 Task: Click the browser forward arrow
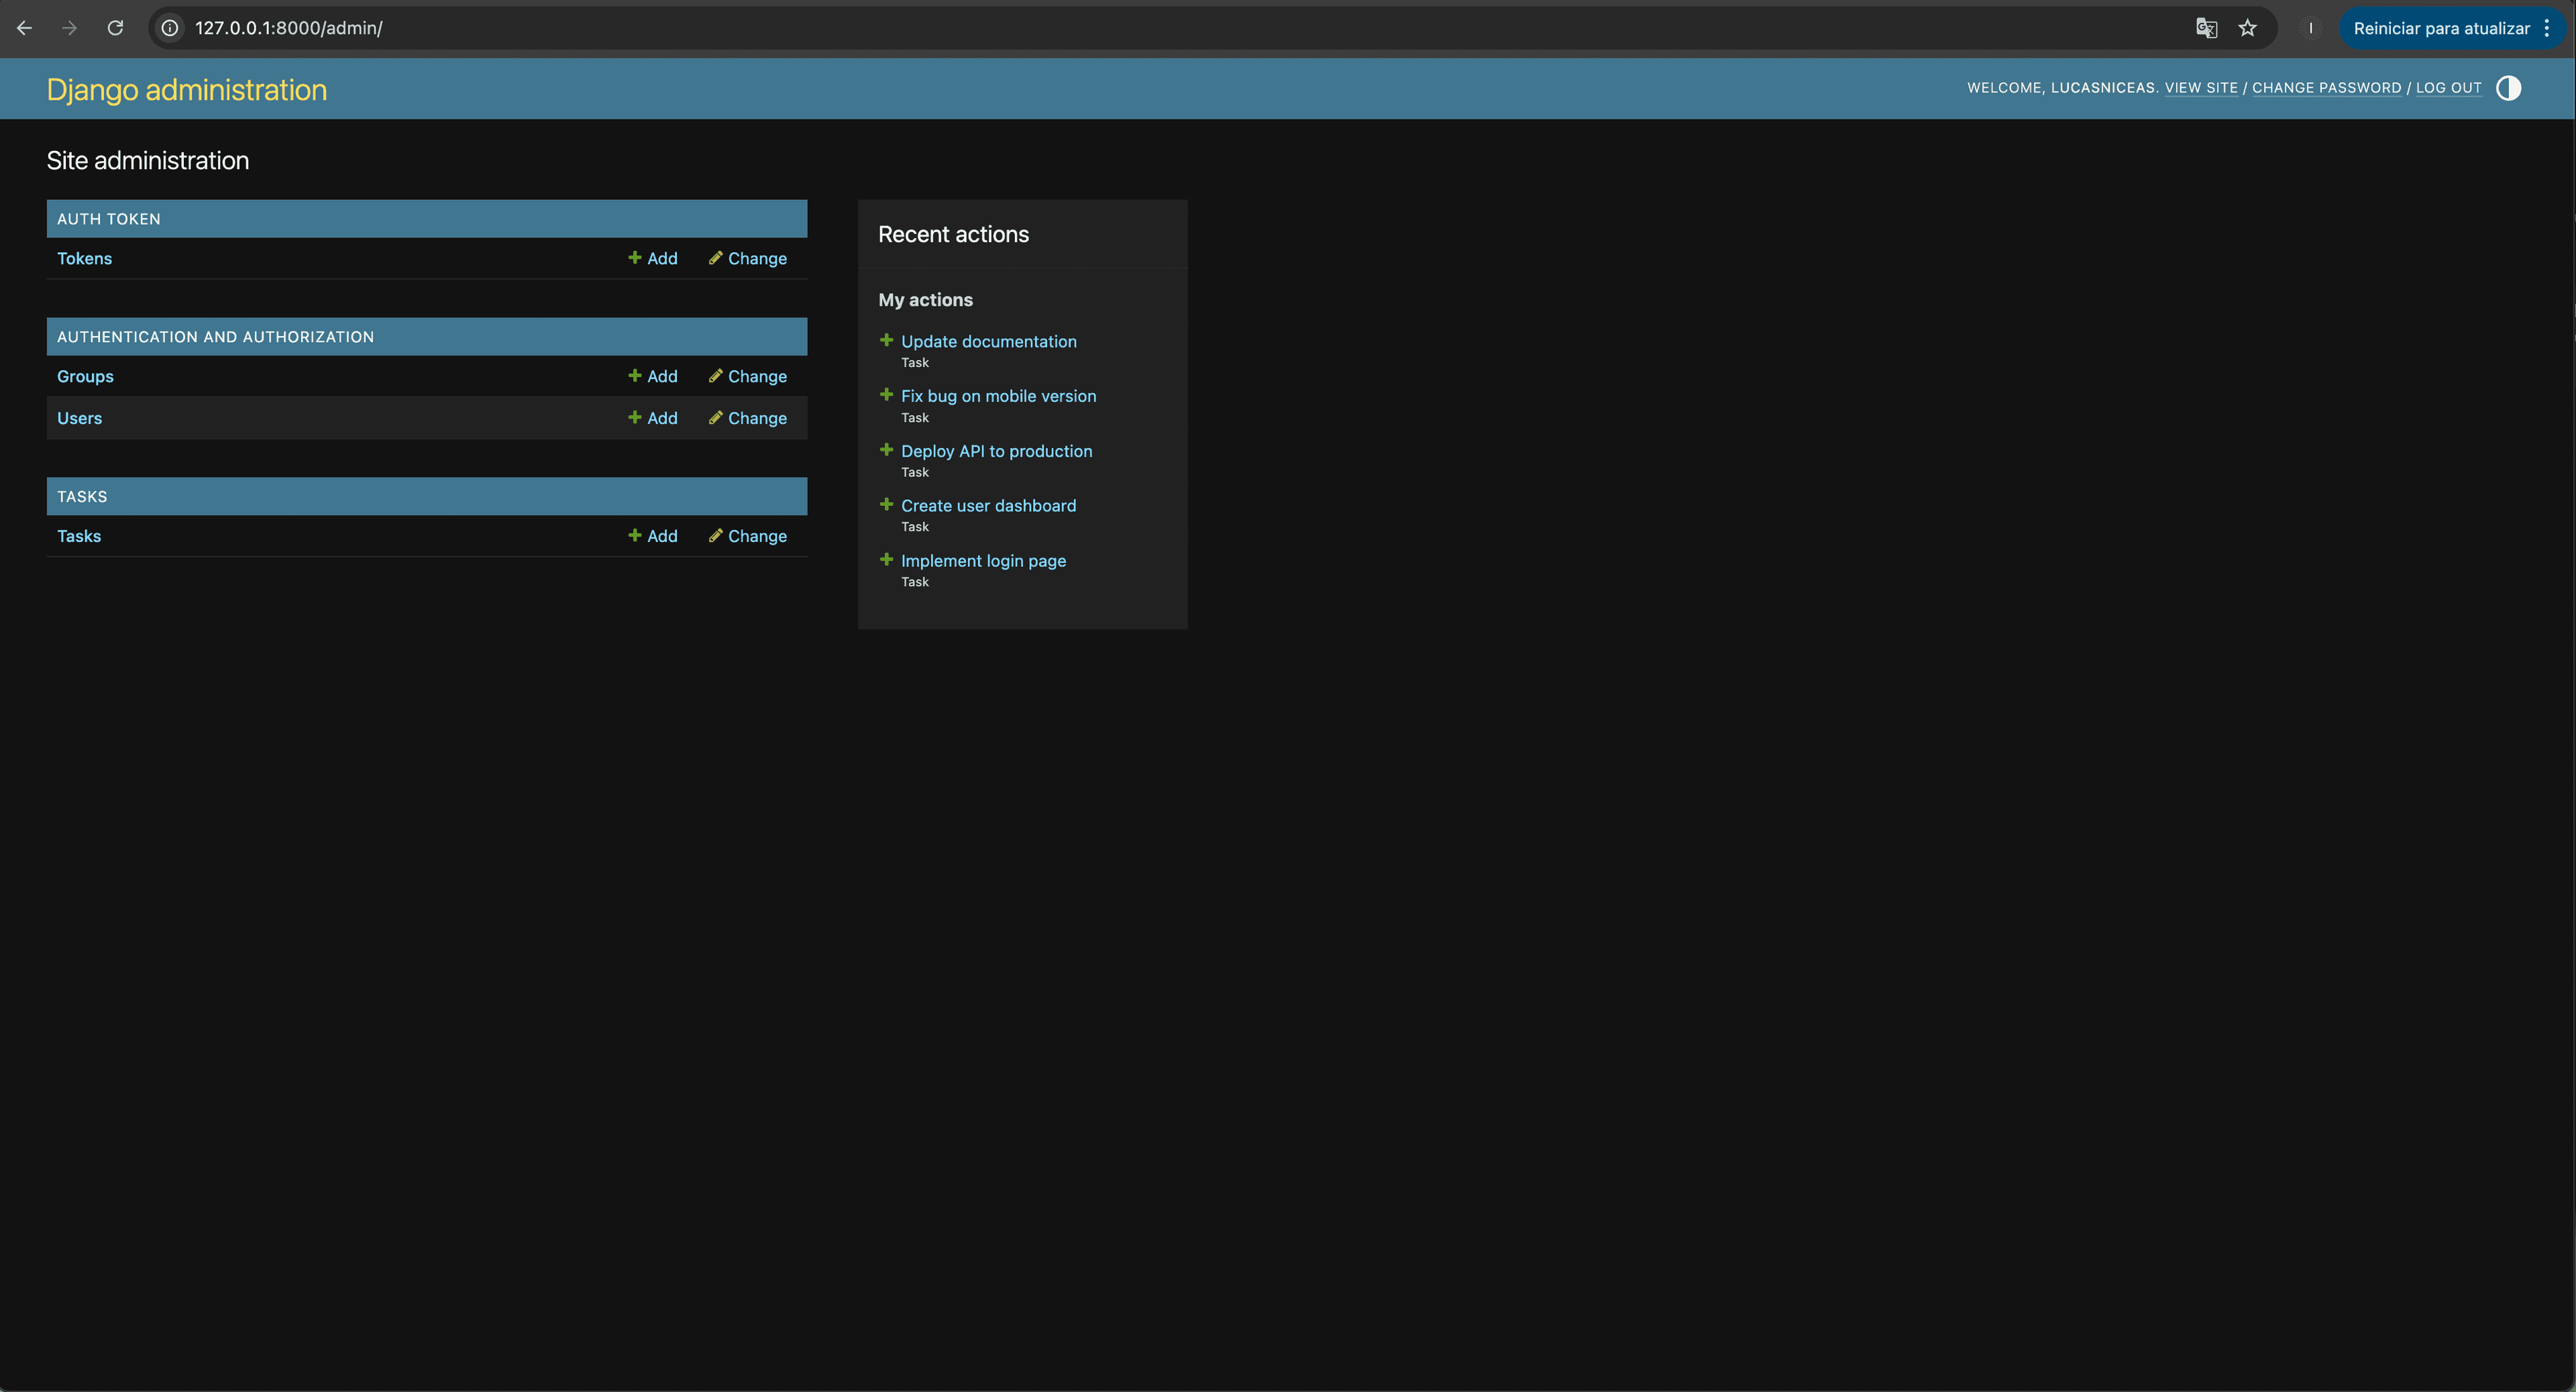pyautogui.click(x=70, y=28)
